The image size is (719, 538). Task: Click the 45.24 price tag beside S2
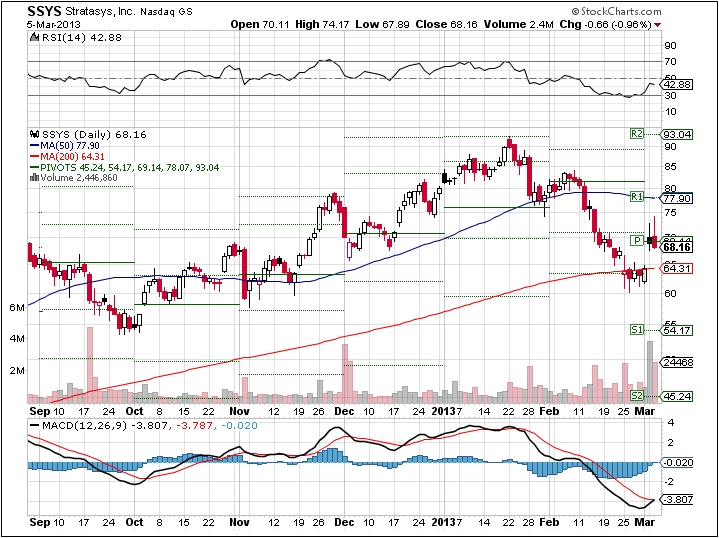click(x=678, y=396)
